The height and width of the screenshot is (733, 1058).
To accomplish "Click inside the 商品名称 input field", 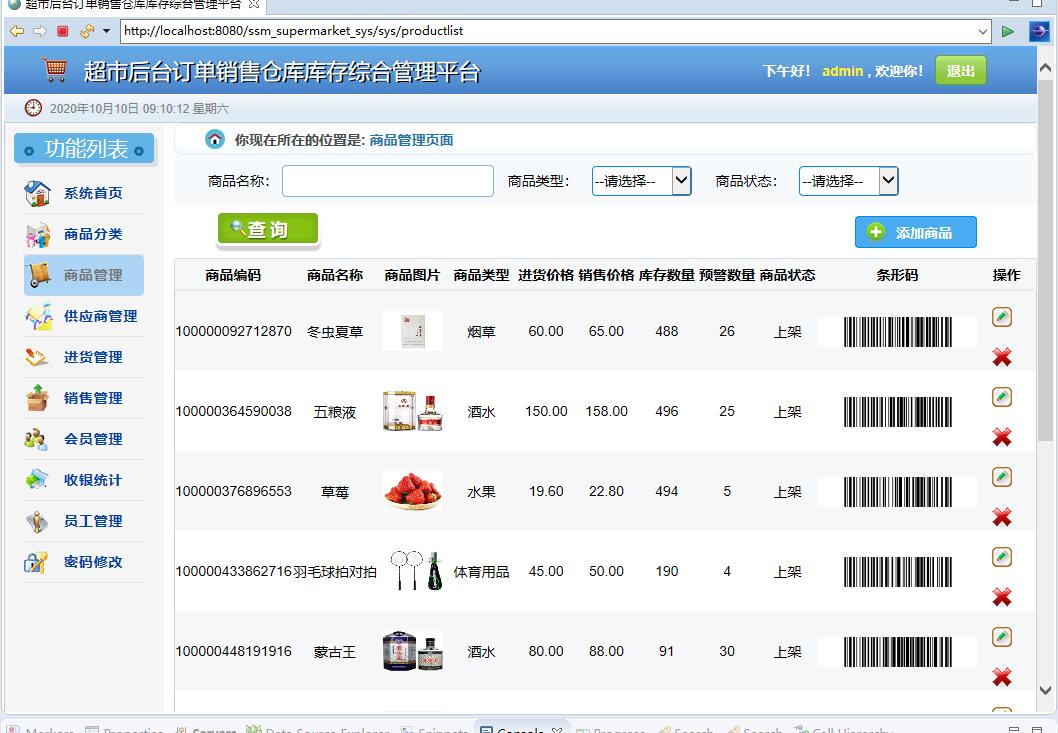I will coord(388,181).
